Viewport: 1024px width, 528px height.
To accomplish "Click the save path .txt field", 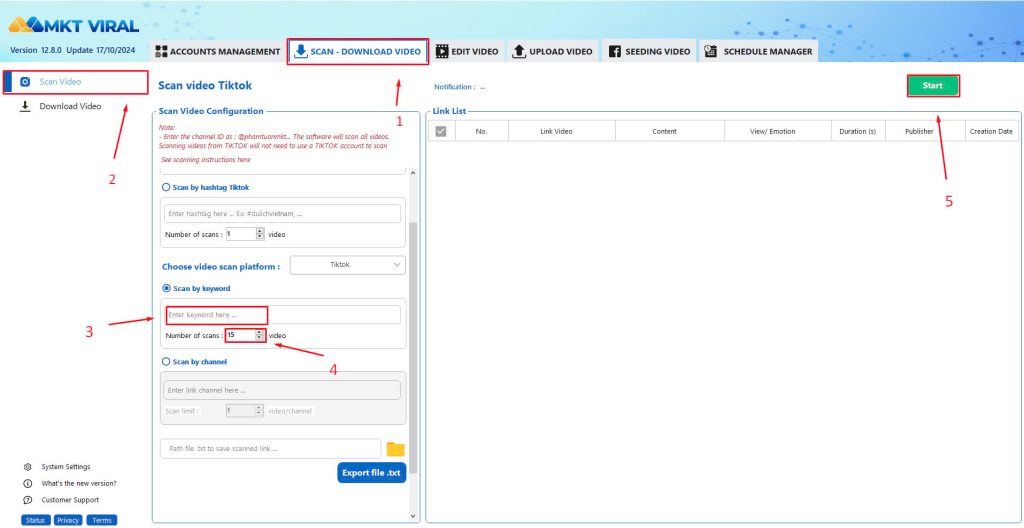I will pyautogui.click(x=270, y=449).
